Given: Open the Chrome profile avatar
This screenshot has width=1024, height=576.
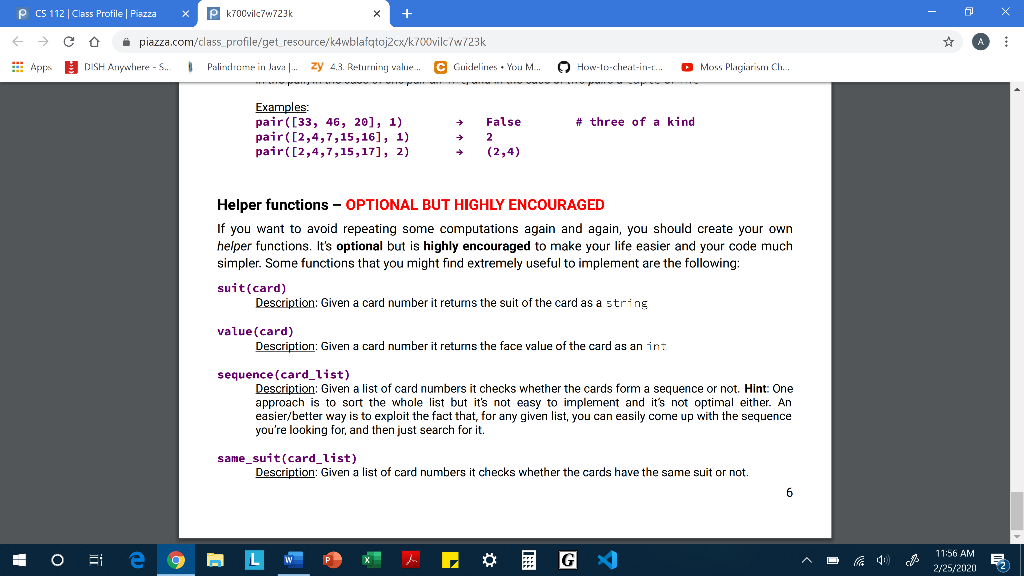Looking at the screenshot, I should click(980, 42).
